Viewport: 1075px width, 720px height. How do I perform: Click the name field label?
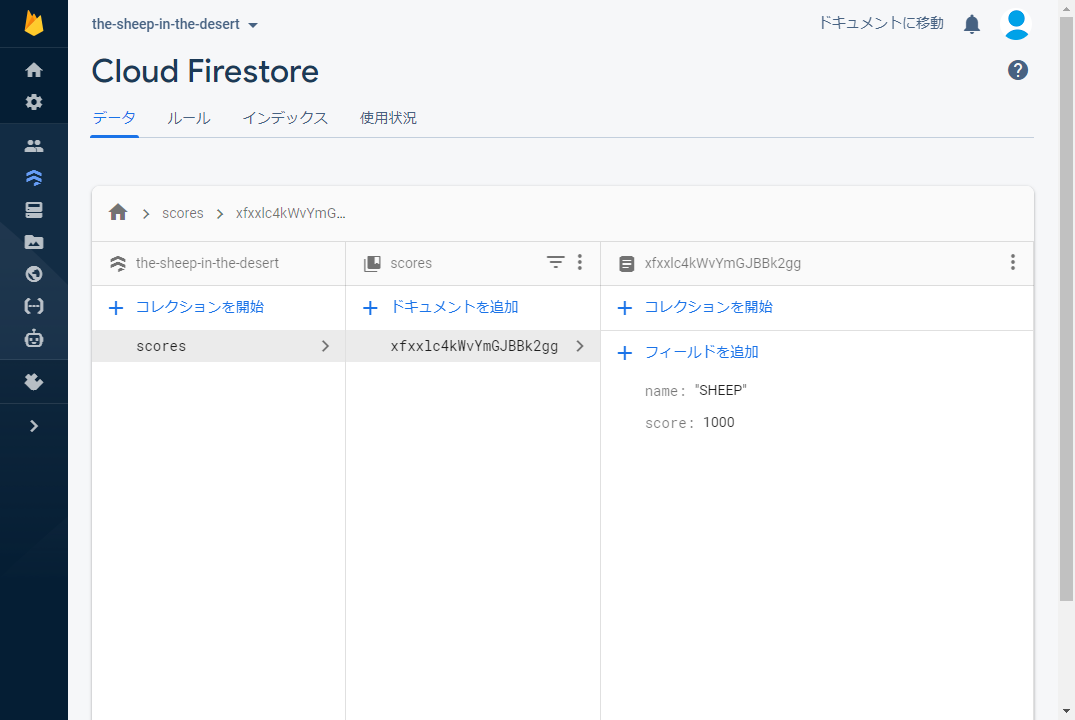pyautogui.click(x=665, y=391)
